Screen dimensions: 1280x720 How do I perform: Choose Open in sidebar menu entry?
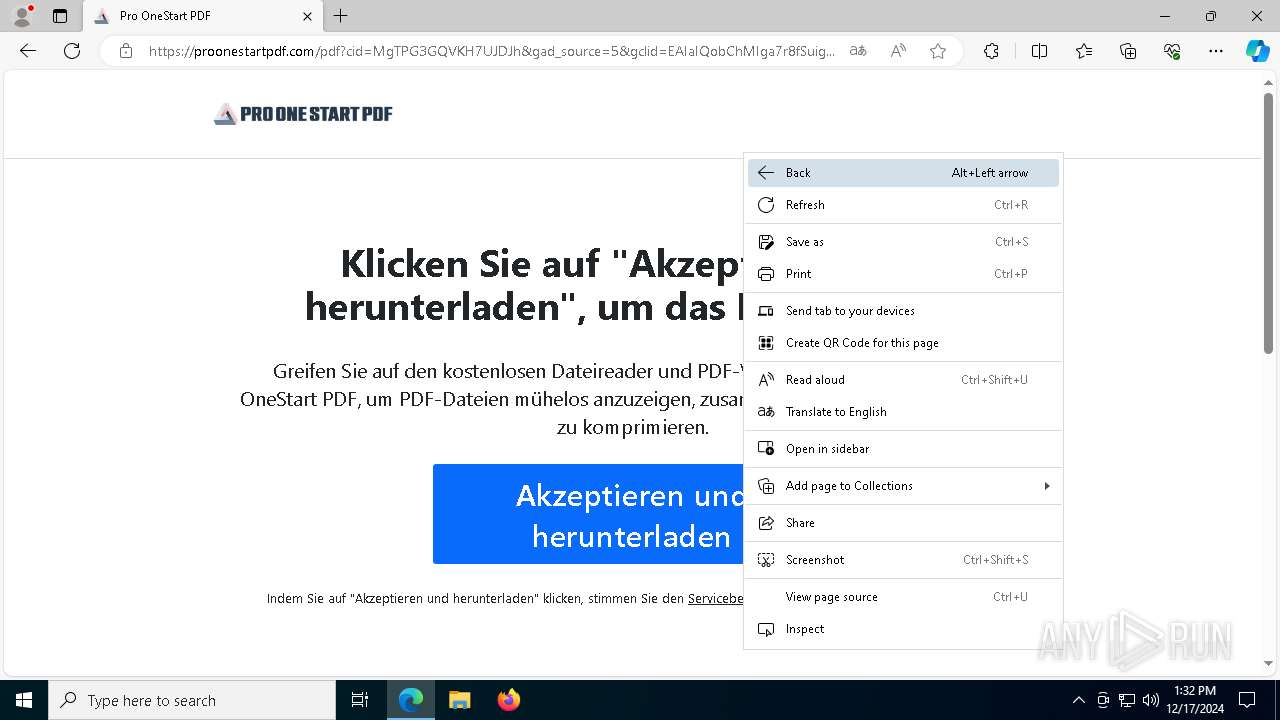tap(903, 449)
